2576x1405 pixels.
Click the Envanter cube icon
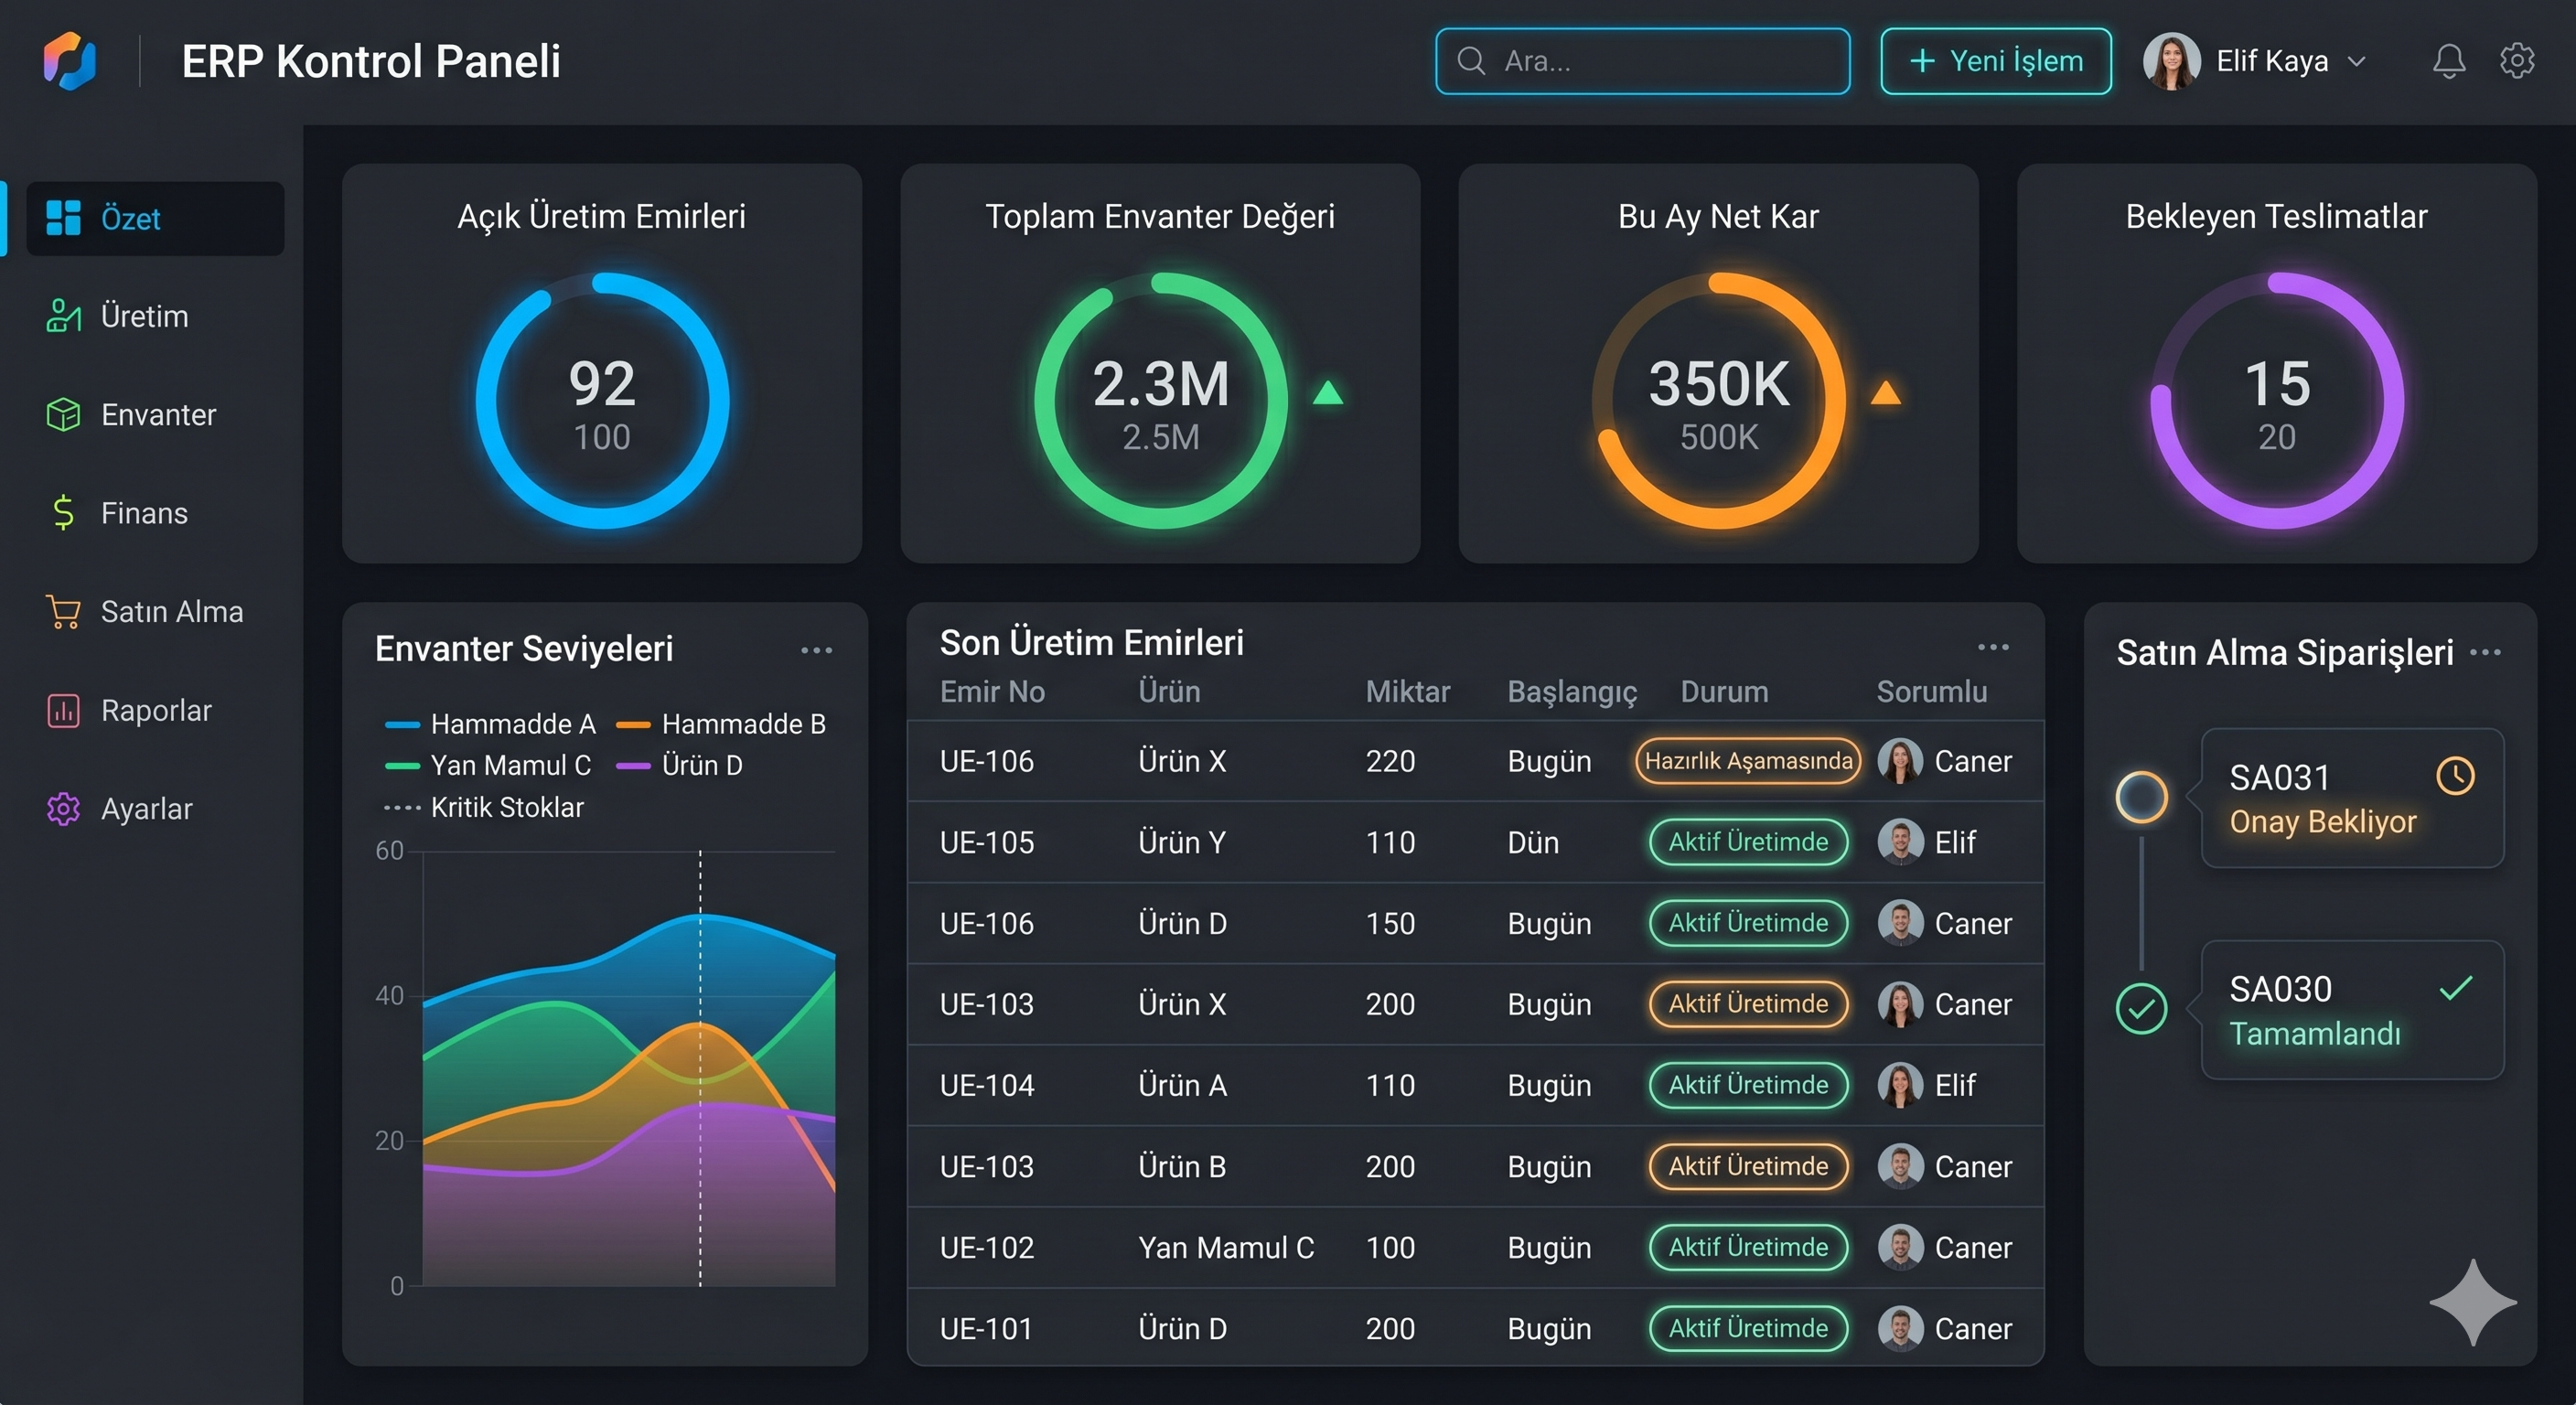(x=63, y=414)
